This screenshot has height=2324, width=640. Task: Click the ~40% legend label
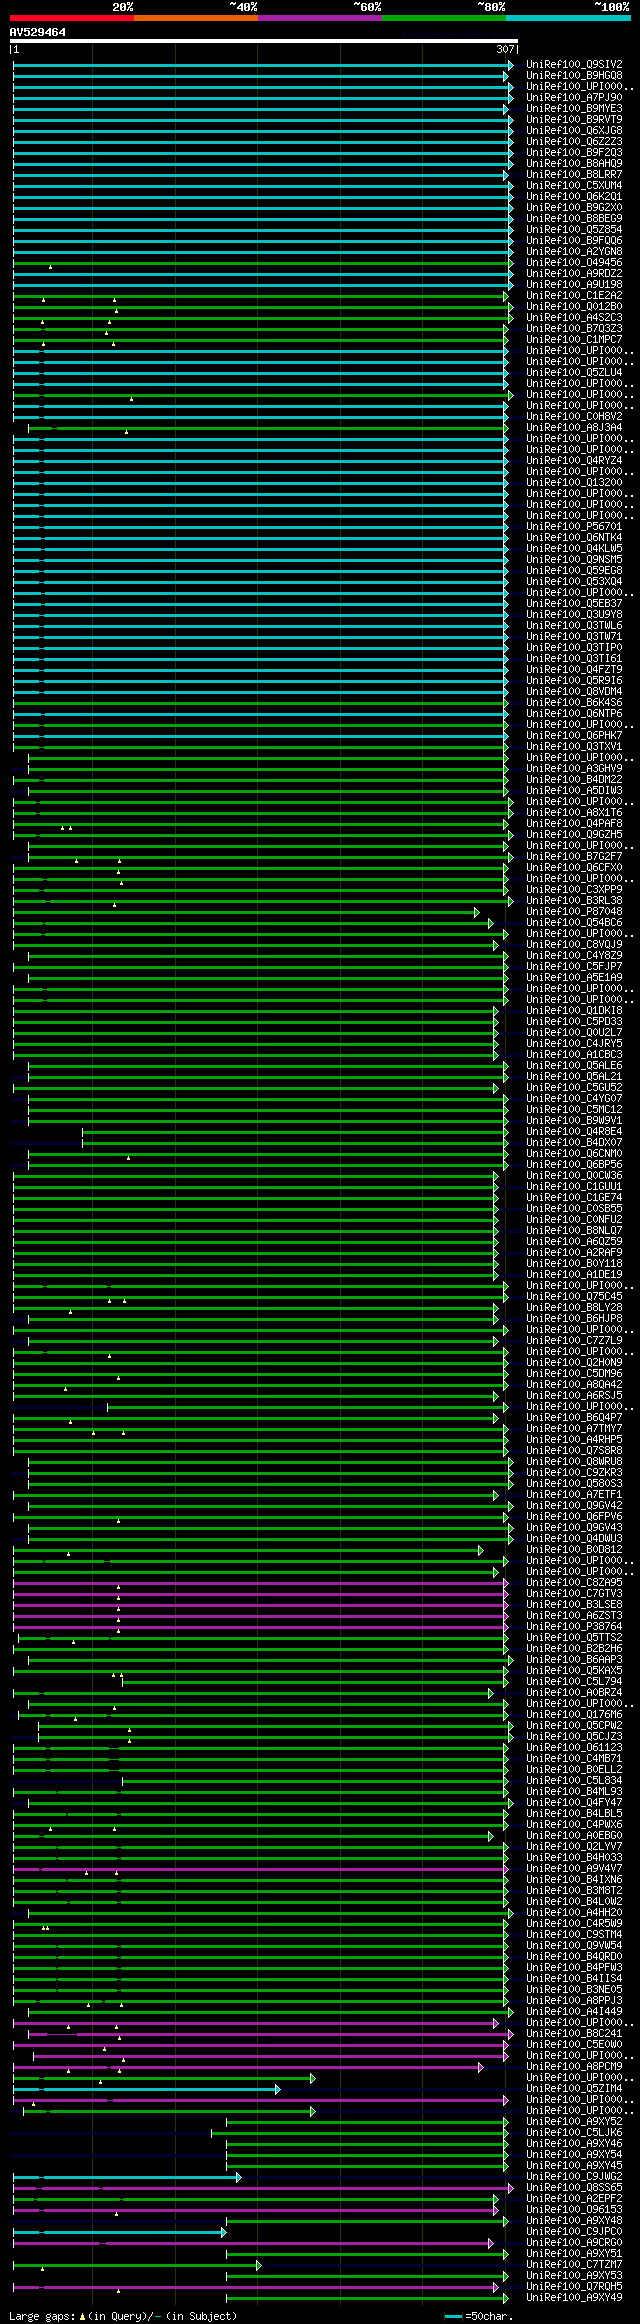[x=243, y=7]
